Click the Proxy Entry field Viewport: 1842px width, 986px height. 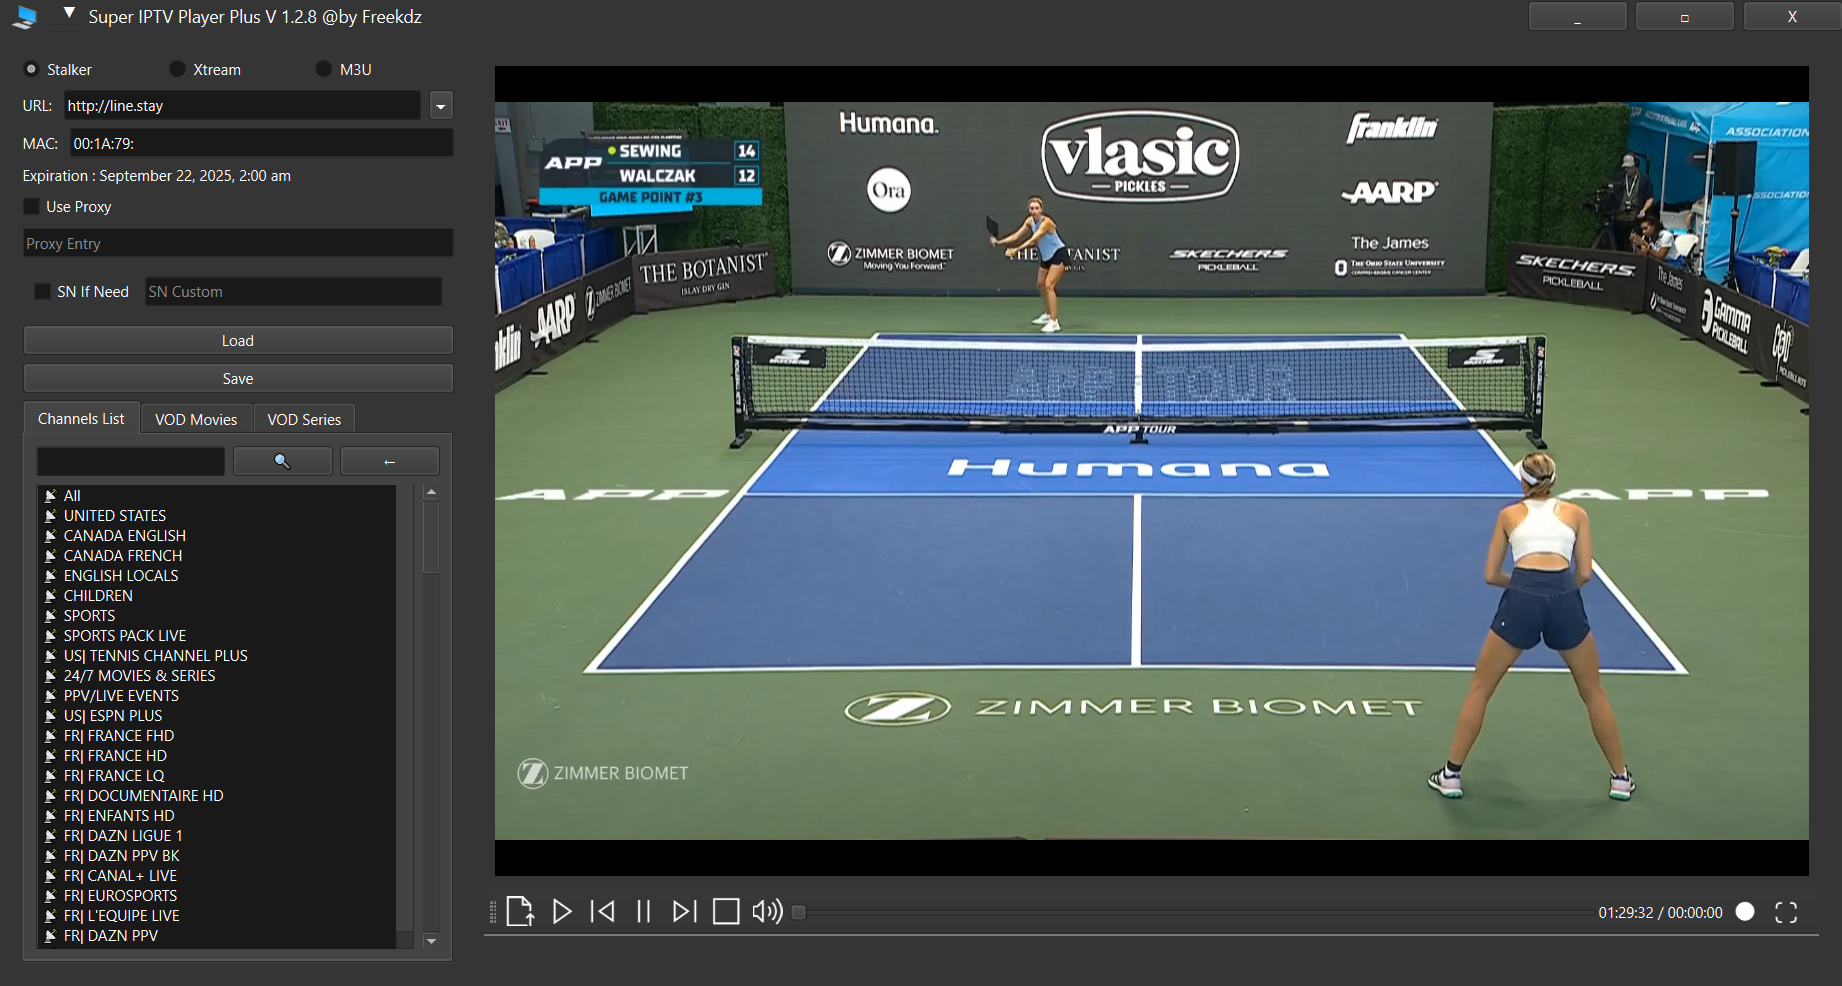tap(238, 243)
